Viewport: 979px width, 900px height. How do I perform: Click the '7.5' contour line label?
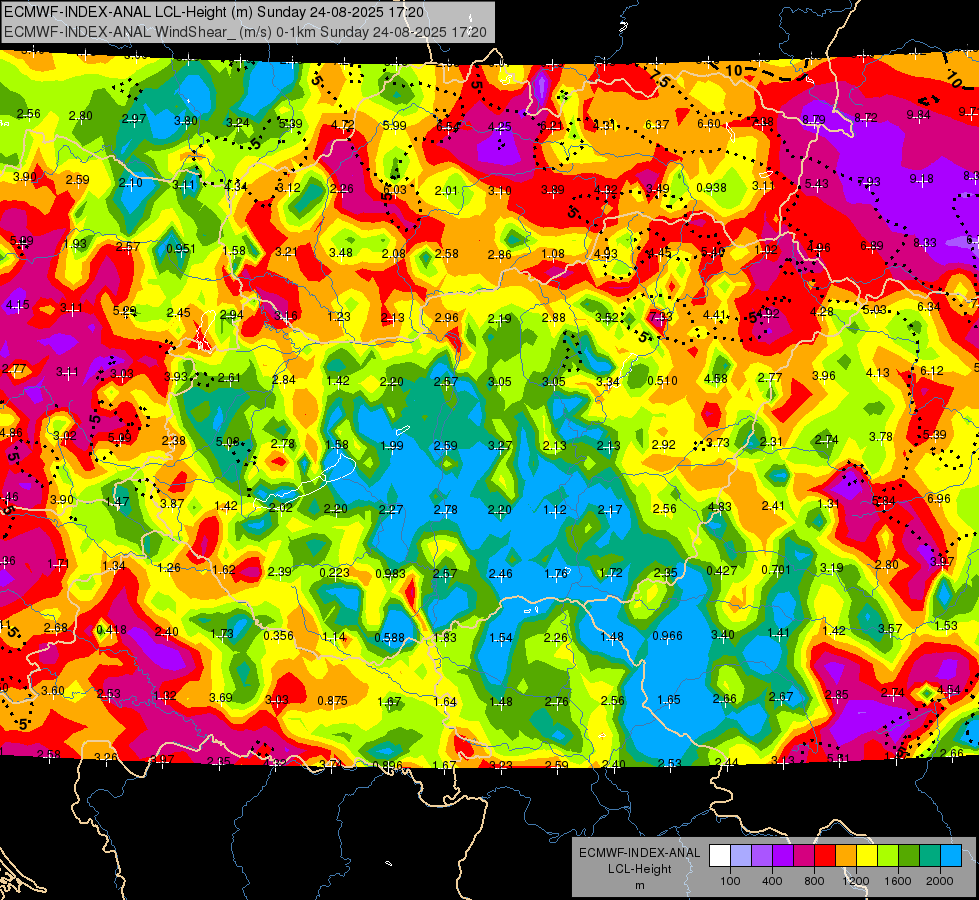click(658, 79)
